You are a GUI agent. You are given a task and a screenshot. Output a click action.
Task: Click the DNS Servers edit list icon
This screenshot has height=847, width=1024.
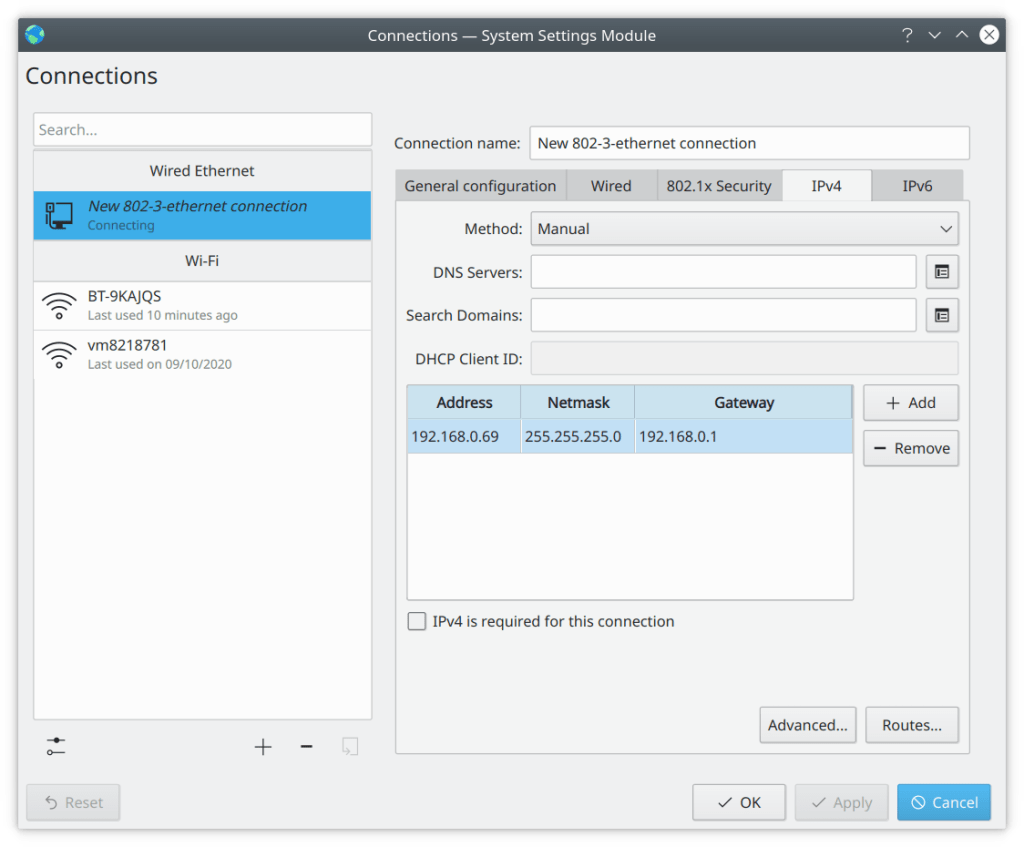[x=942, y=272]
